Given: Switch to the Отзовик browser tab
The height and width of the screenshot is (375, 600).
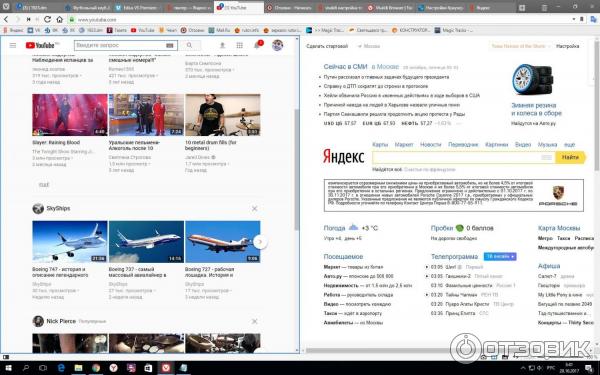Looking at the screenshot, I should click(x=289, y=7).
